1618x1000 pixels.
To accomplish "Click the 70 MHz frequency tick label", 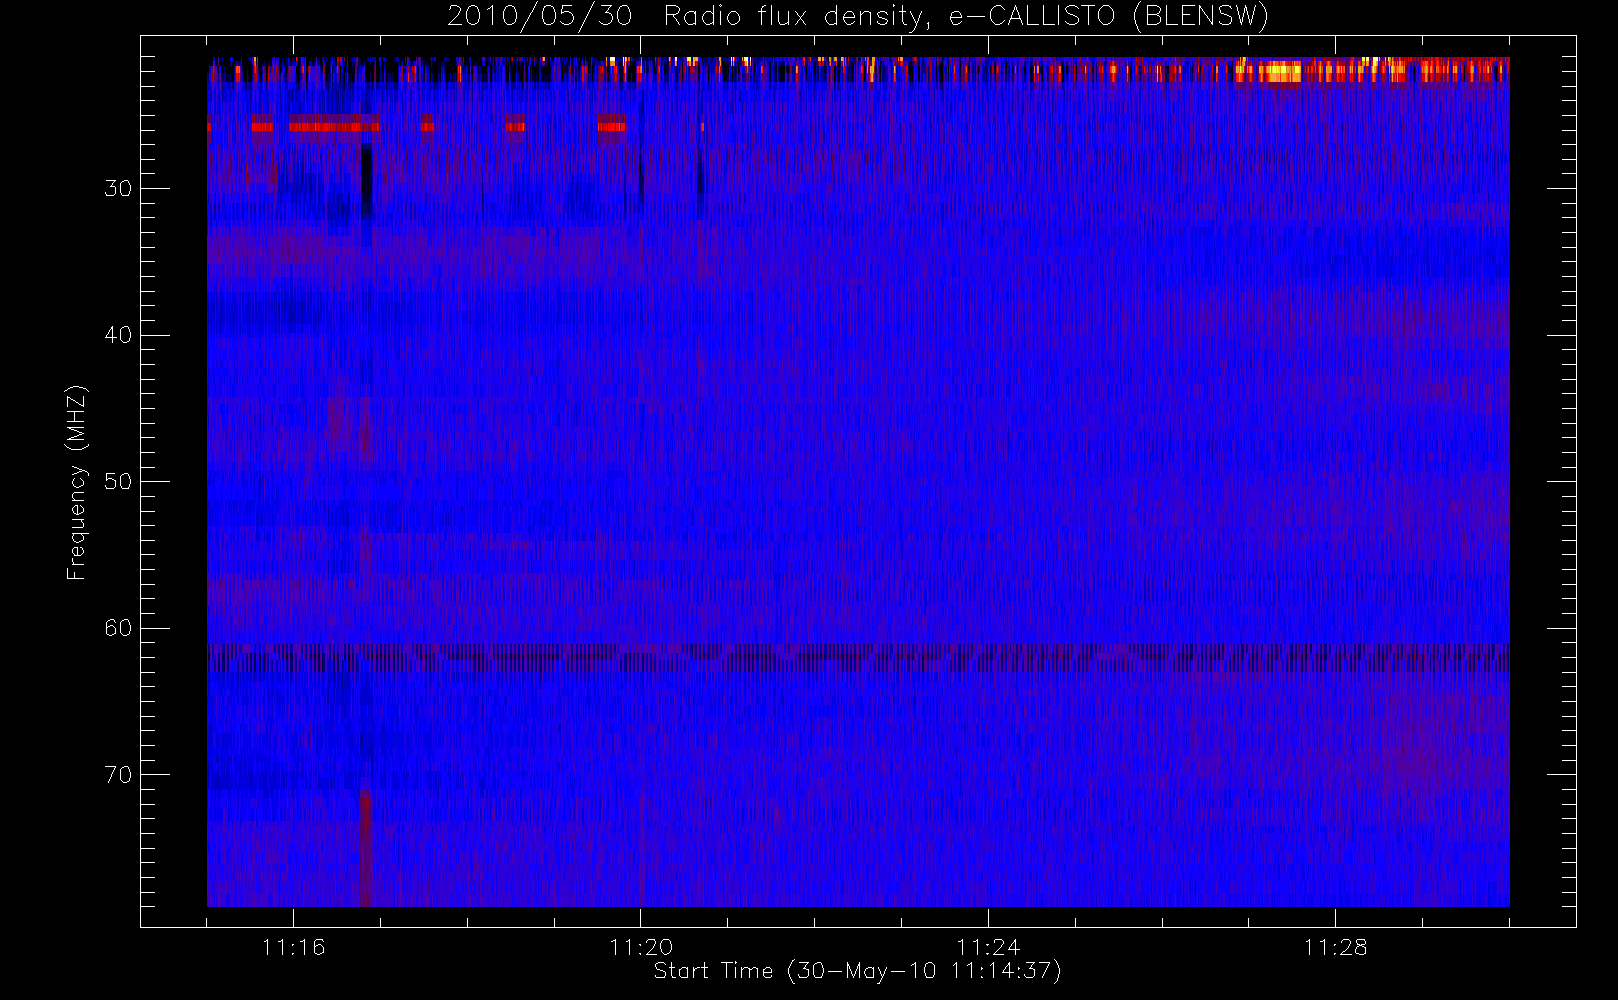I will [x=118, y=775].
